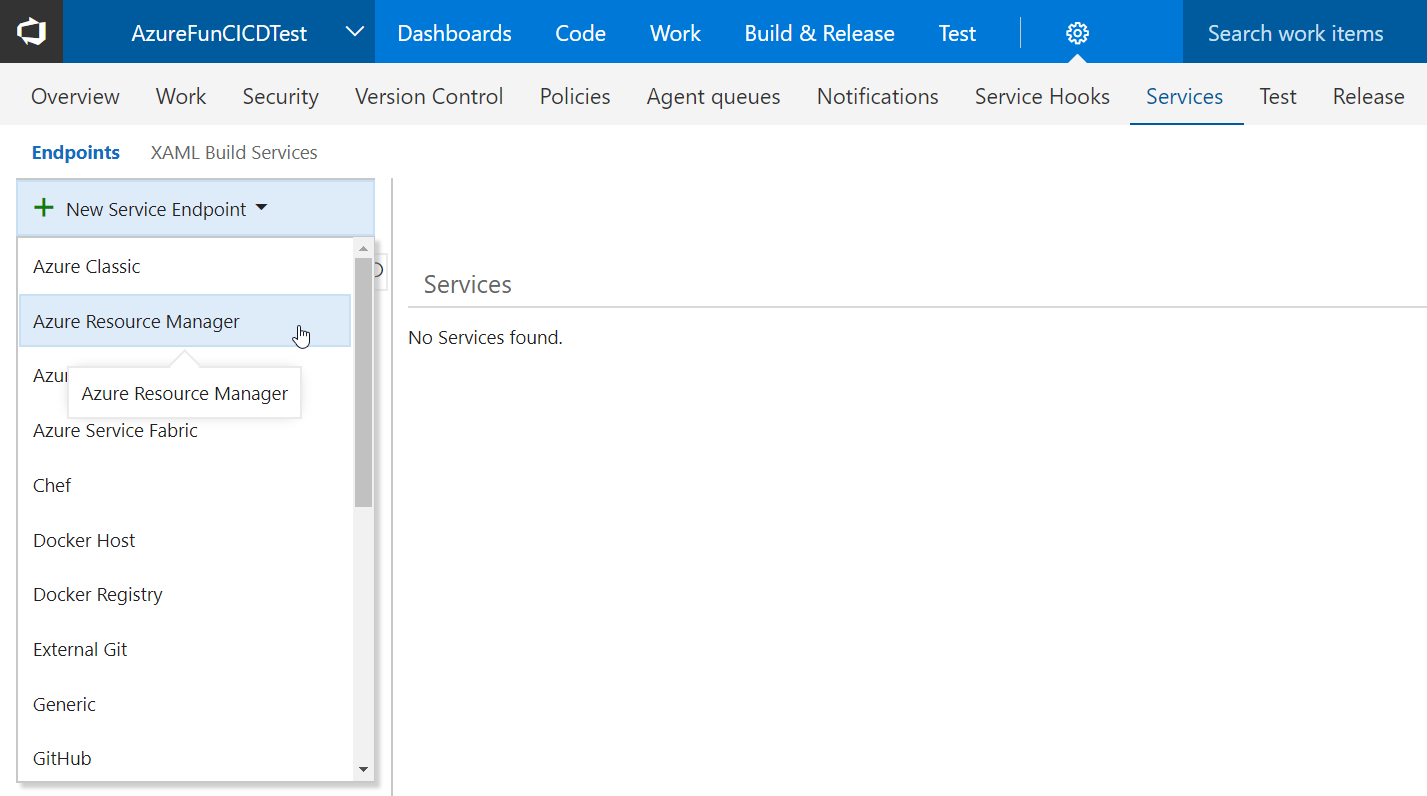Open the Service Hooks tab
The height and width of the screenshot is (796, 1427).
point(1042,96)
